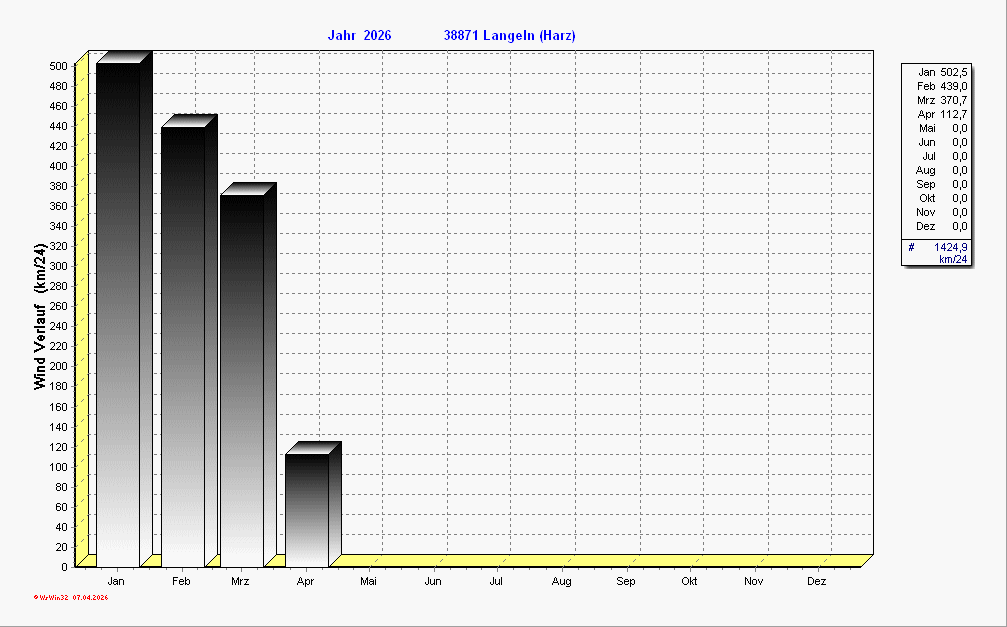Click the 'Jahr 2026' title text
This screenshot has width=1007, height=627.
click(359, 36)
